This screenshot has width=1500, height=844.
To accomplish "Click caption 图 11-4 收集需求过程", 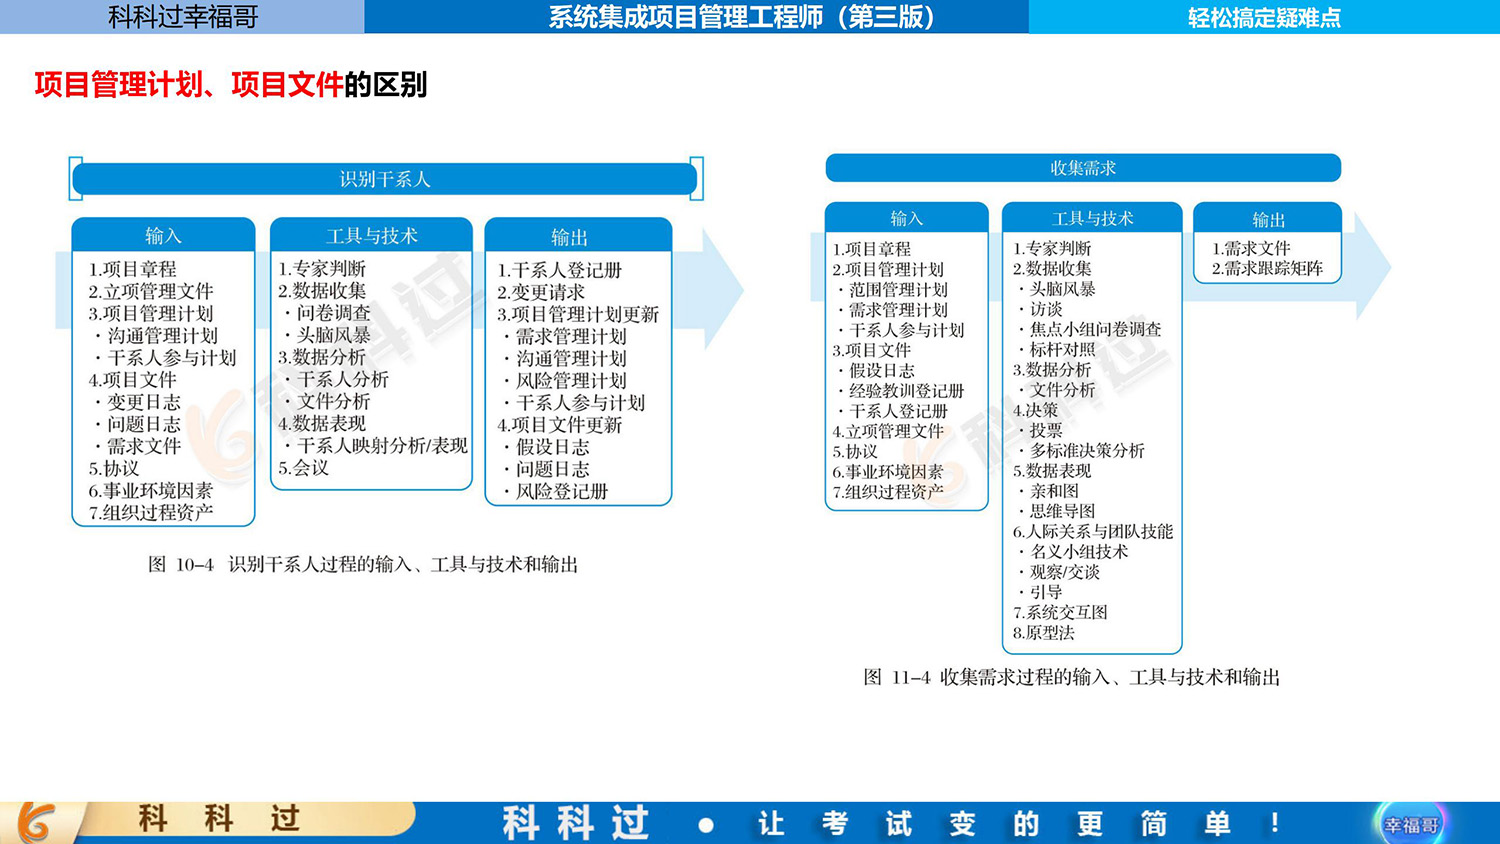I will [x=1071, y=678].
